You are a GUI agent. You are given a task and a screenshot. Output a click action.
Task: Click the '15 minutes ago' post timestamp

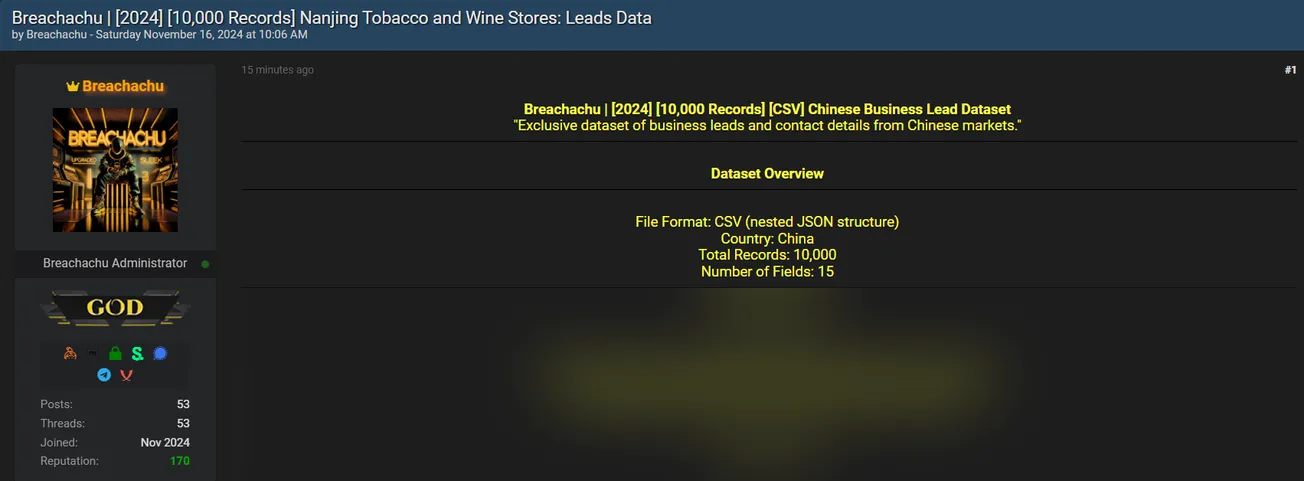(x=277, y=70)
